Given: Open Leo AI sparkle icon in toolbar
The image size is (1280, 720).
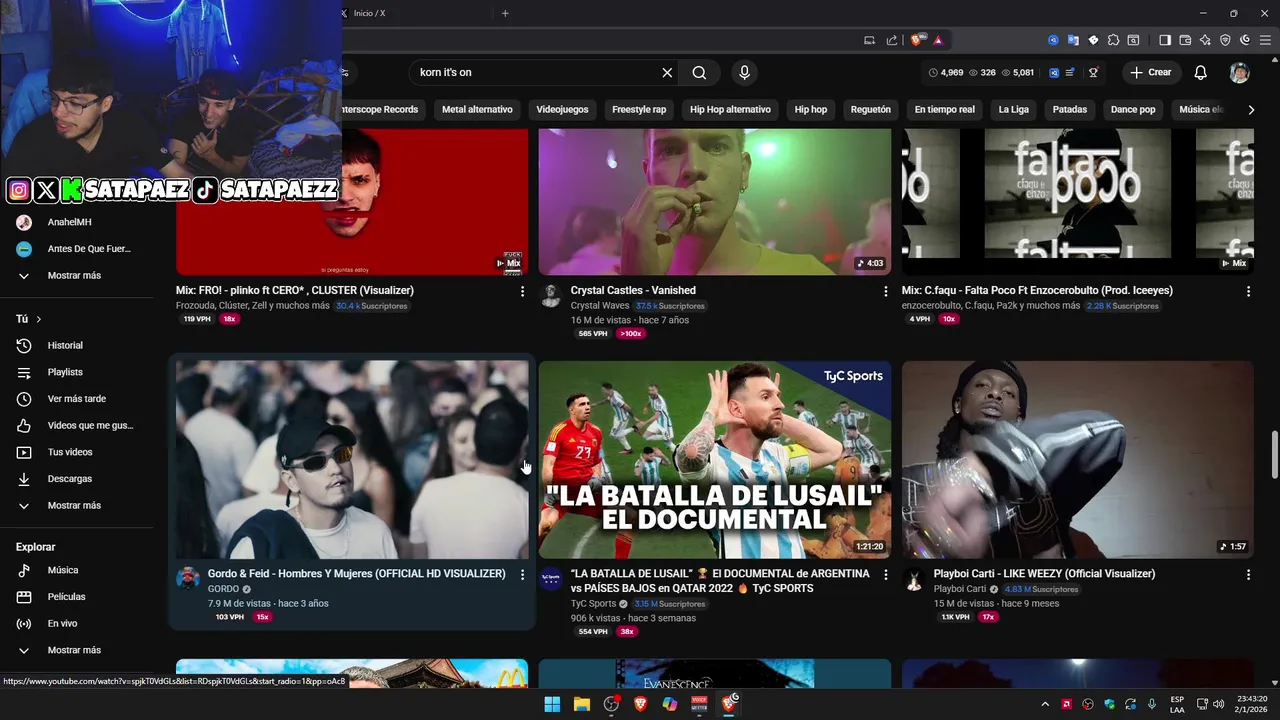Looking at the screenshot, I should pyautogui.click(x=1205, y=40).
